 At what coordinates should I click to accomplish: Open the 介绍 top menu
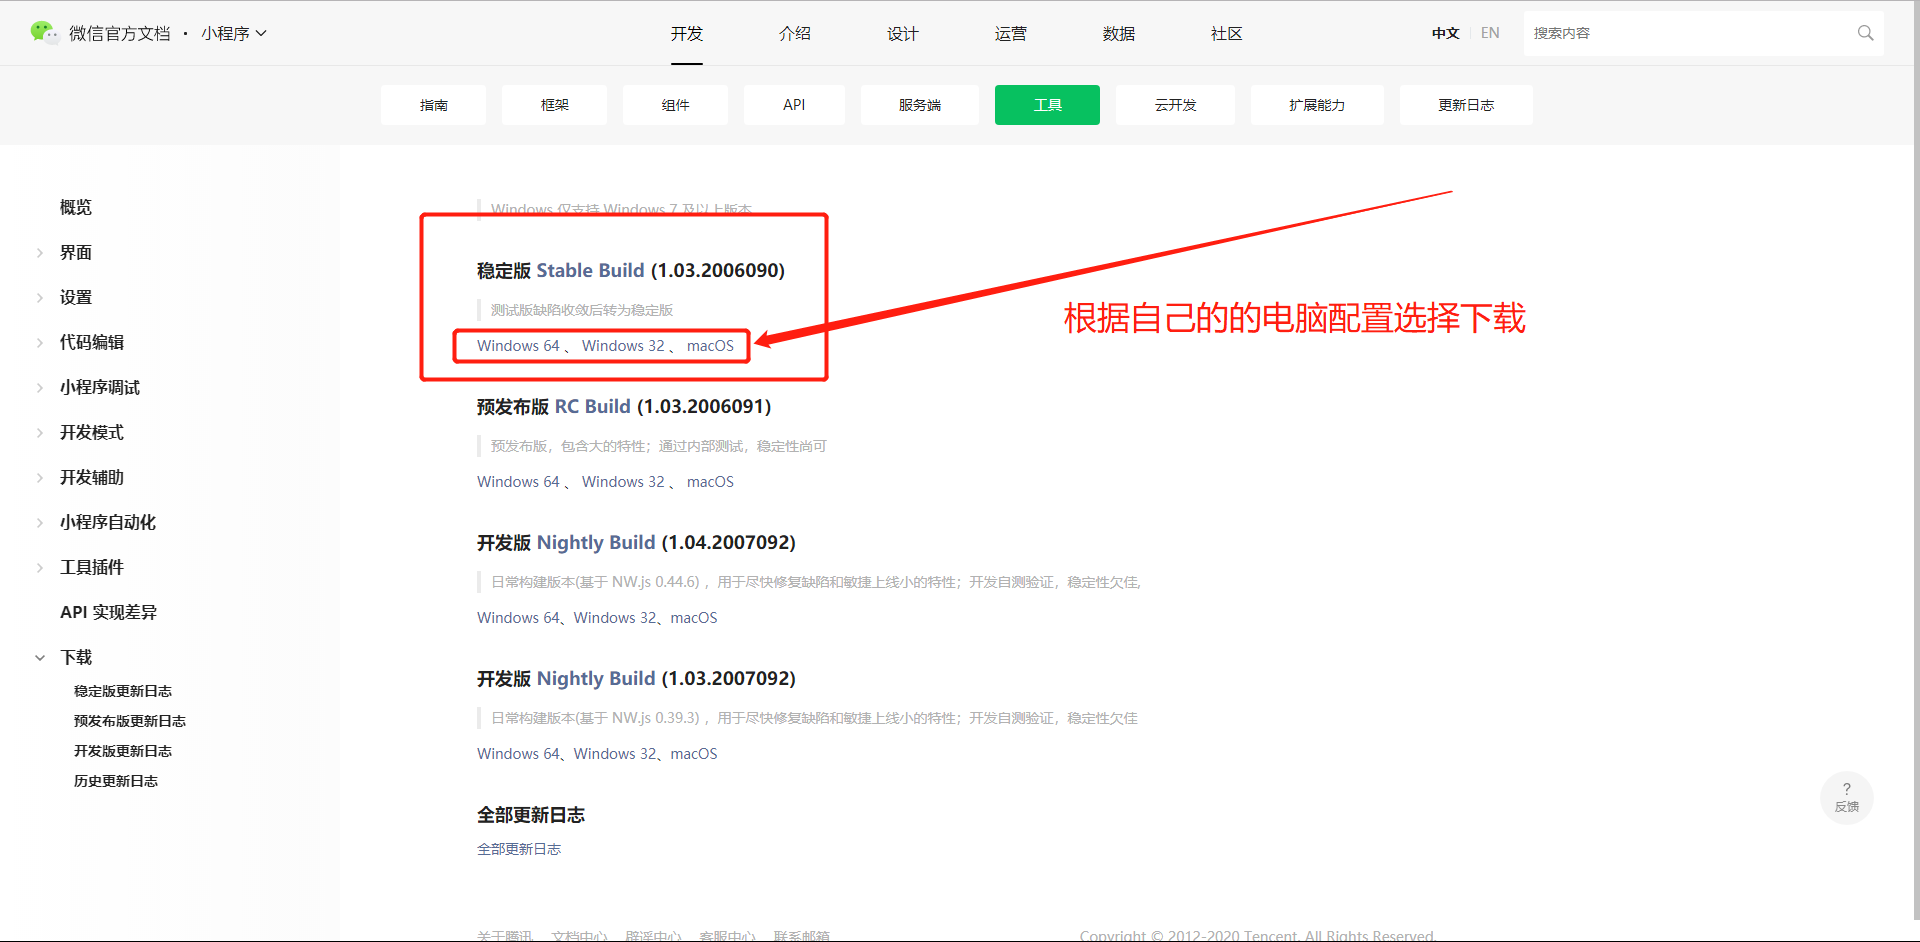795,33
